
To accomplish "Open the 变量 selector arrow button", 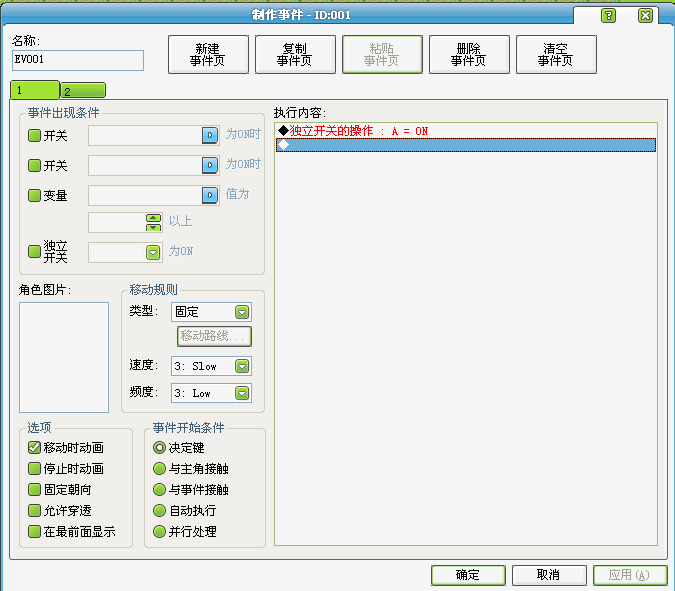I will [210, 195].
